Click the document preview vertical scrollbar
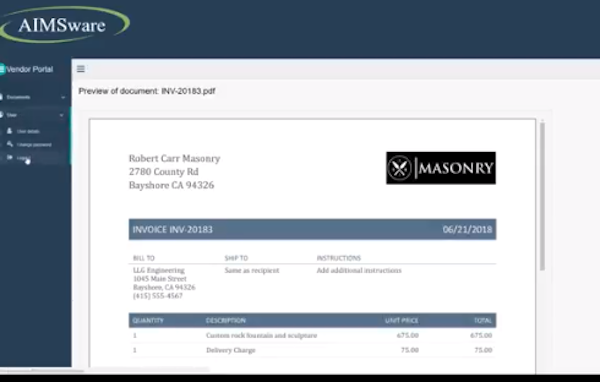Screen dimensions: 600x382 (542, 196)
